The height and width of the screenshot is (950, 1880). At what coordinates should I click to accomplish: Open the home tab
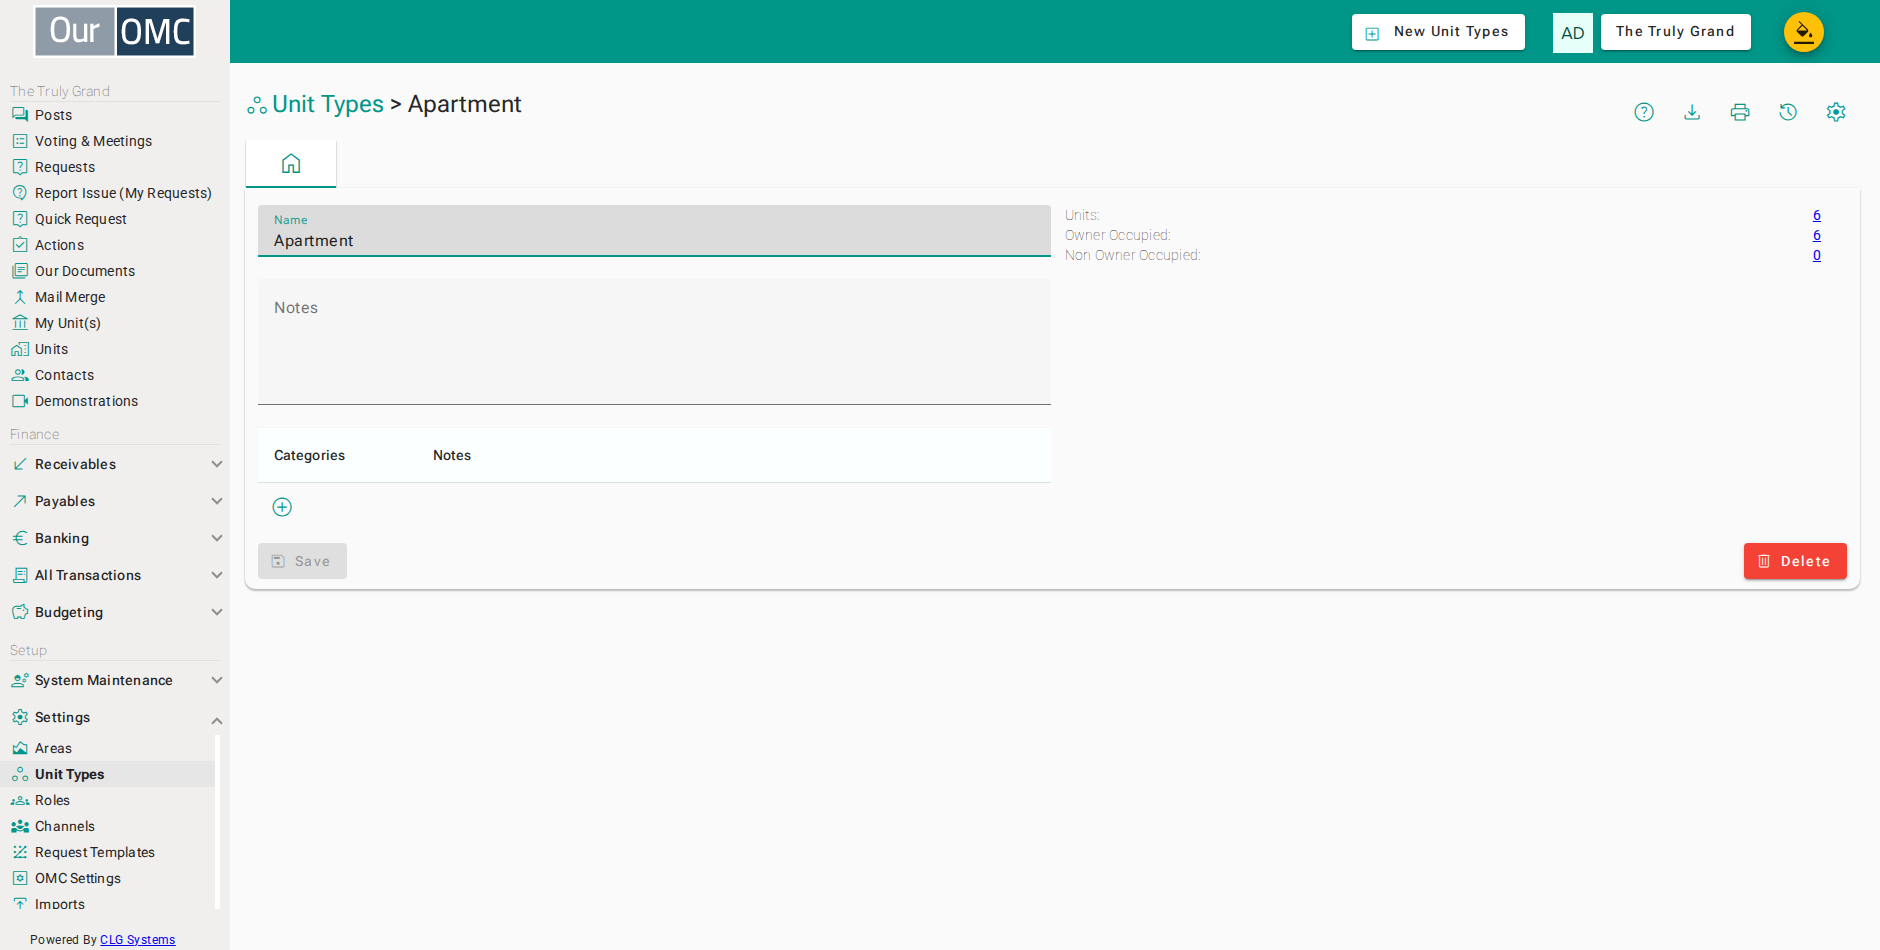click(291, 163)
